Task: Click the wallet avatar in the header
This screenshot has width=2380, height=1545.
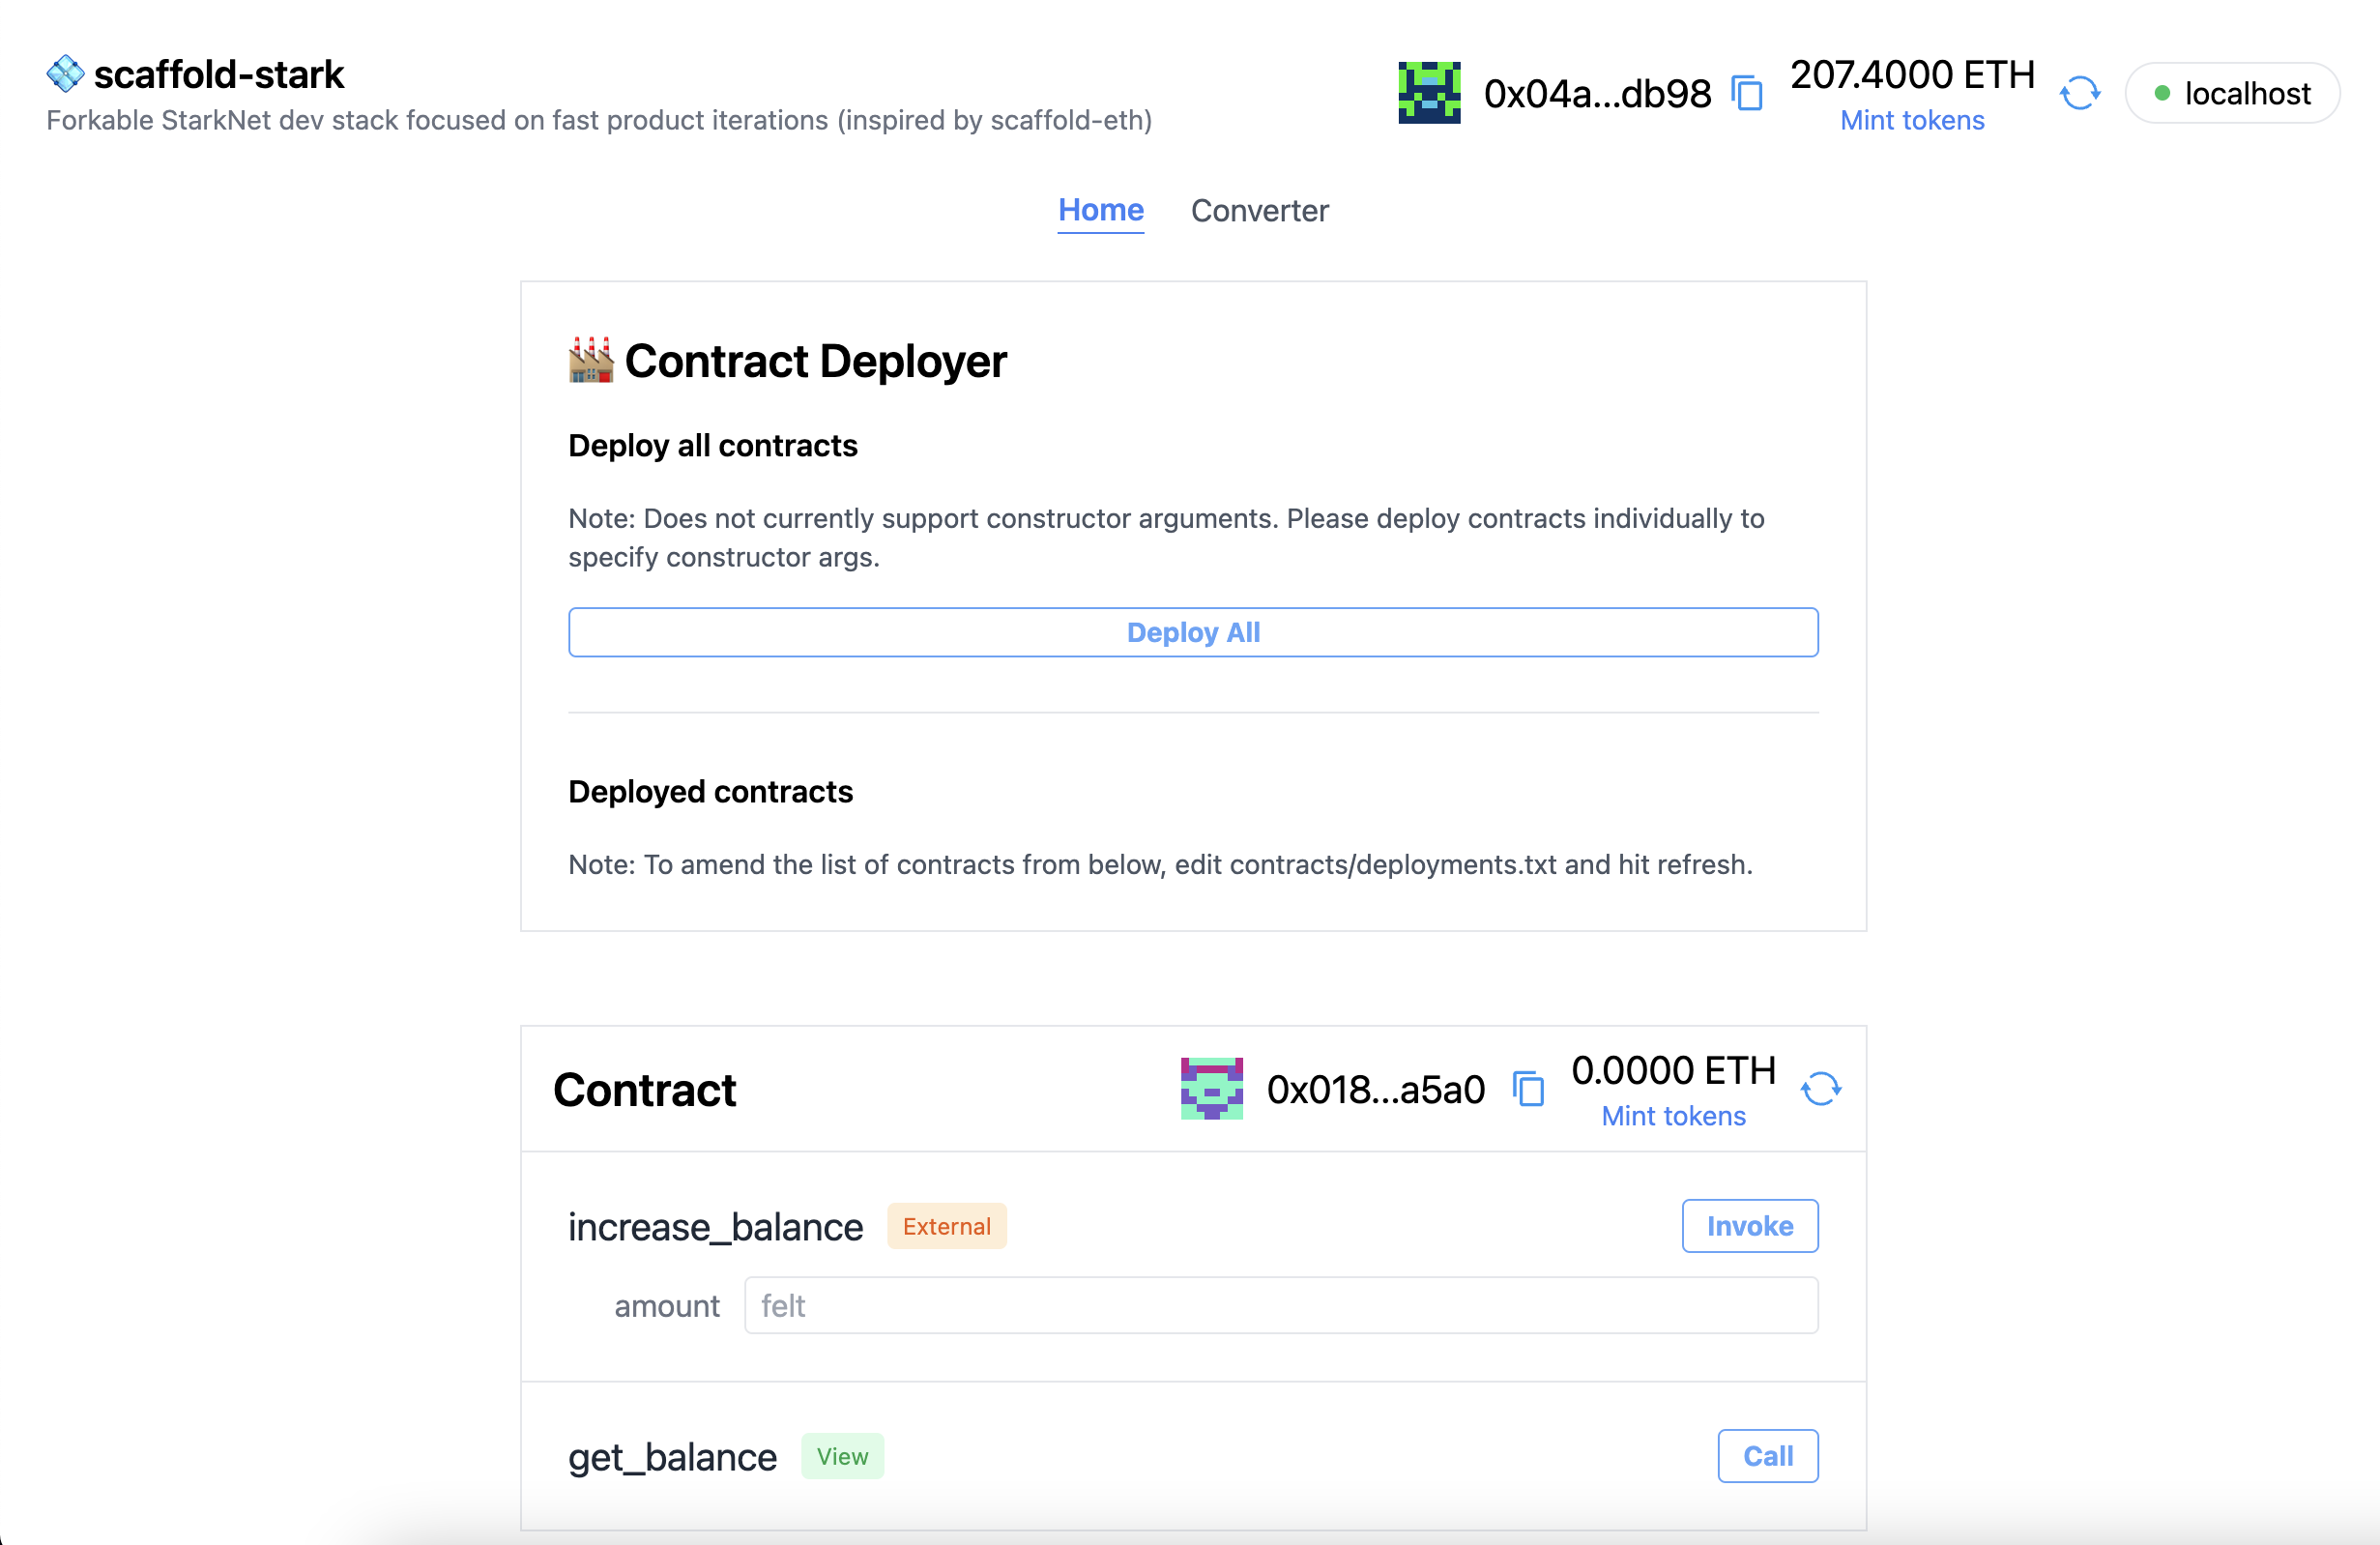Action: tap(1430, 91)
